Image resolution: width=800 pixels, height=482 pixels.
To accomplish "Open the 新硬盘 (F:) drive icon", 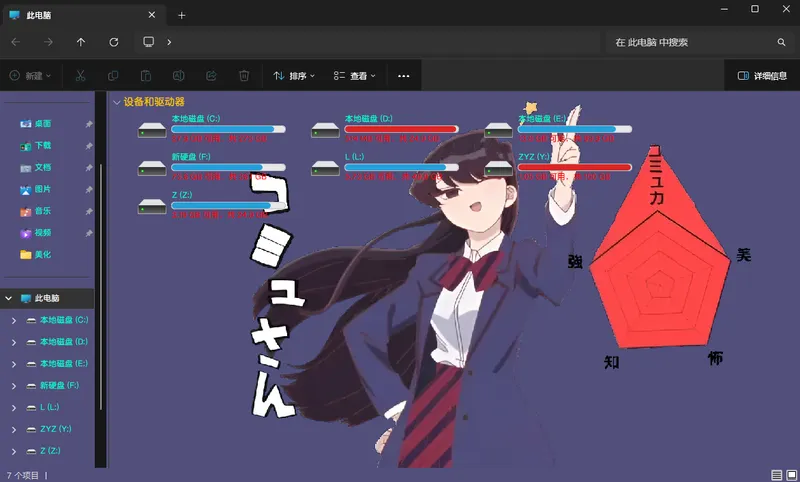I will pyautogui.click(x=152, y=168).
